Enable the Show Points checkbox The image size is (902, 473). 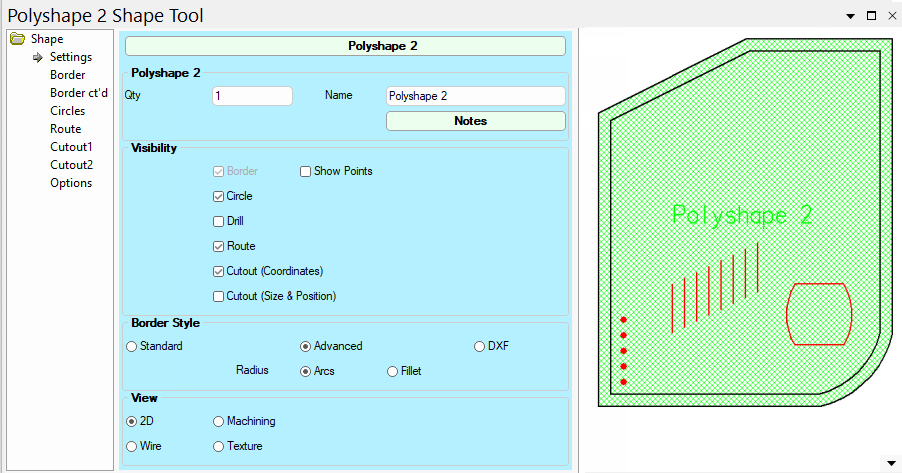coord(306,171)
